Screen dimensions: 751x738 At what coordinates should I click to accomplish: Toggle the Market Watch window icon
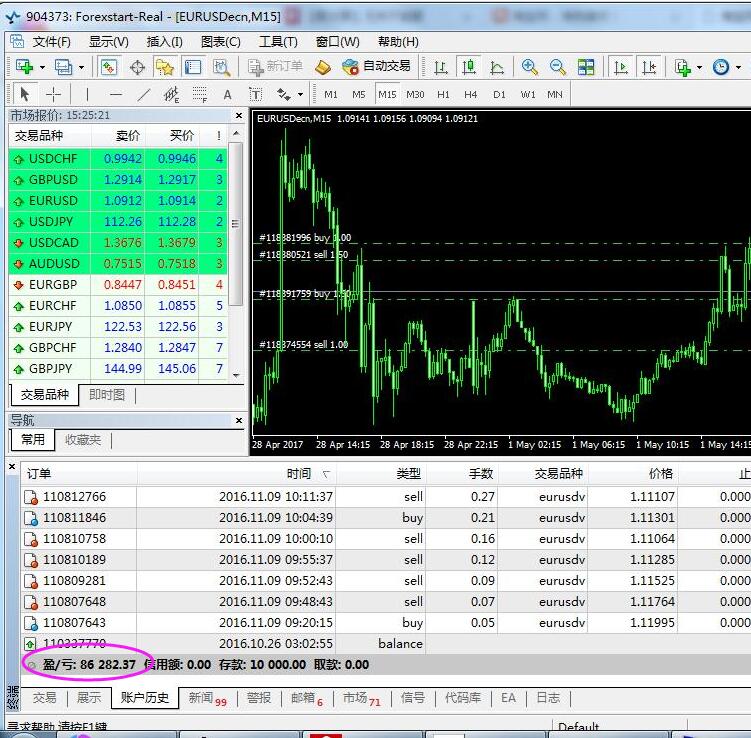click(x=108, y=67)
